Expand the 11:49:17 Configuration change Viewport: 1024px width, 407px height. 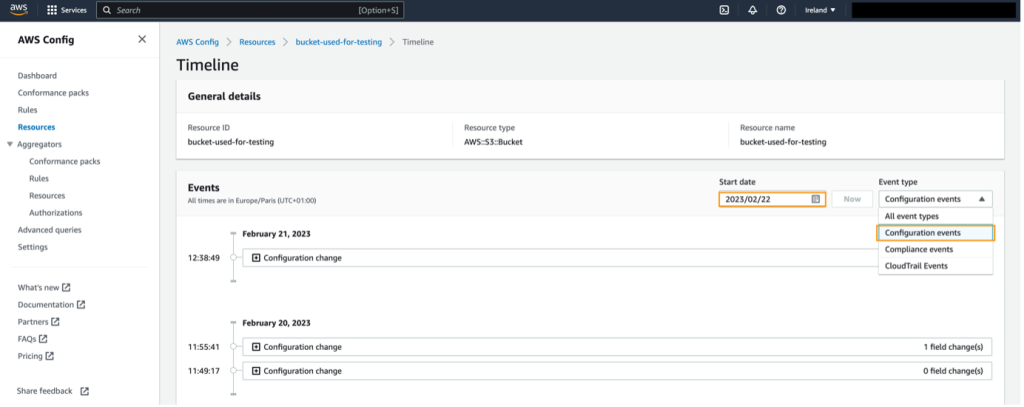pos(256,371)
